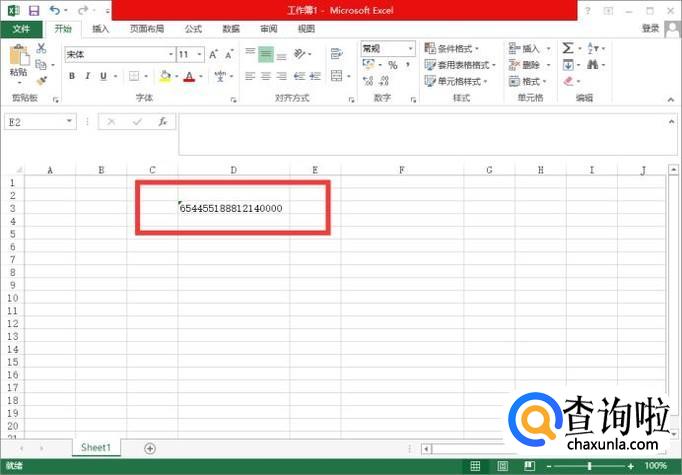Select the Format Painter brush

[41, 81]
